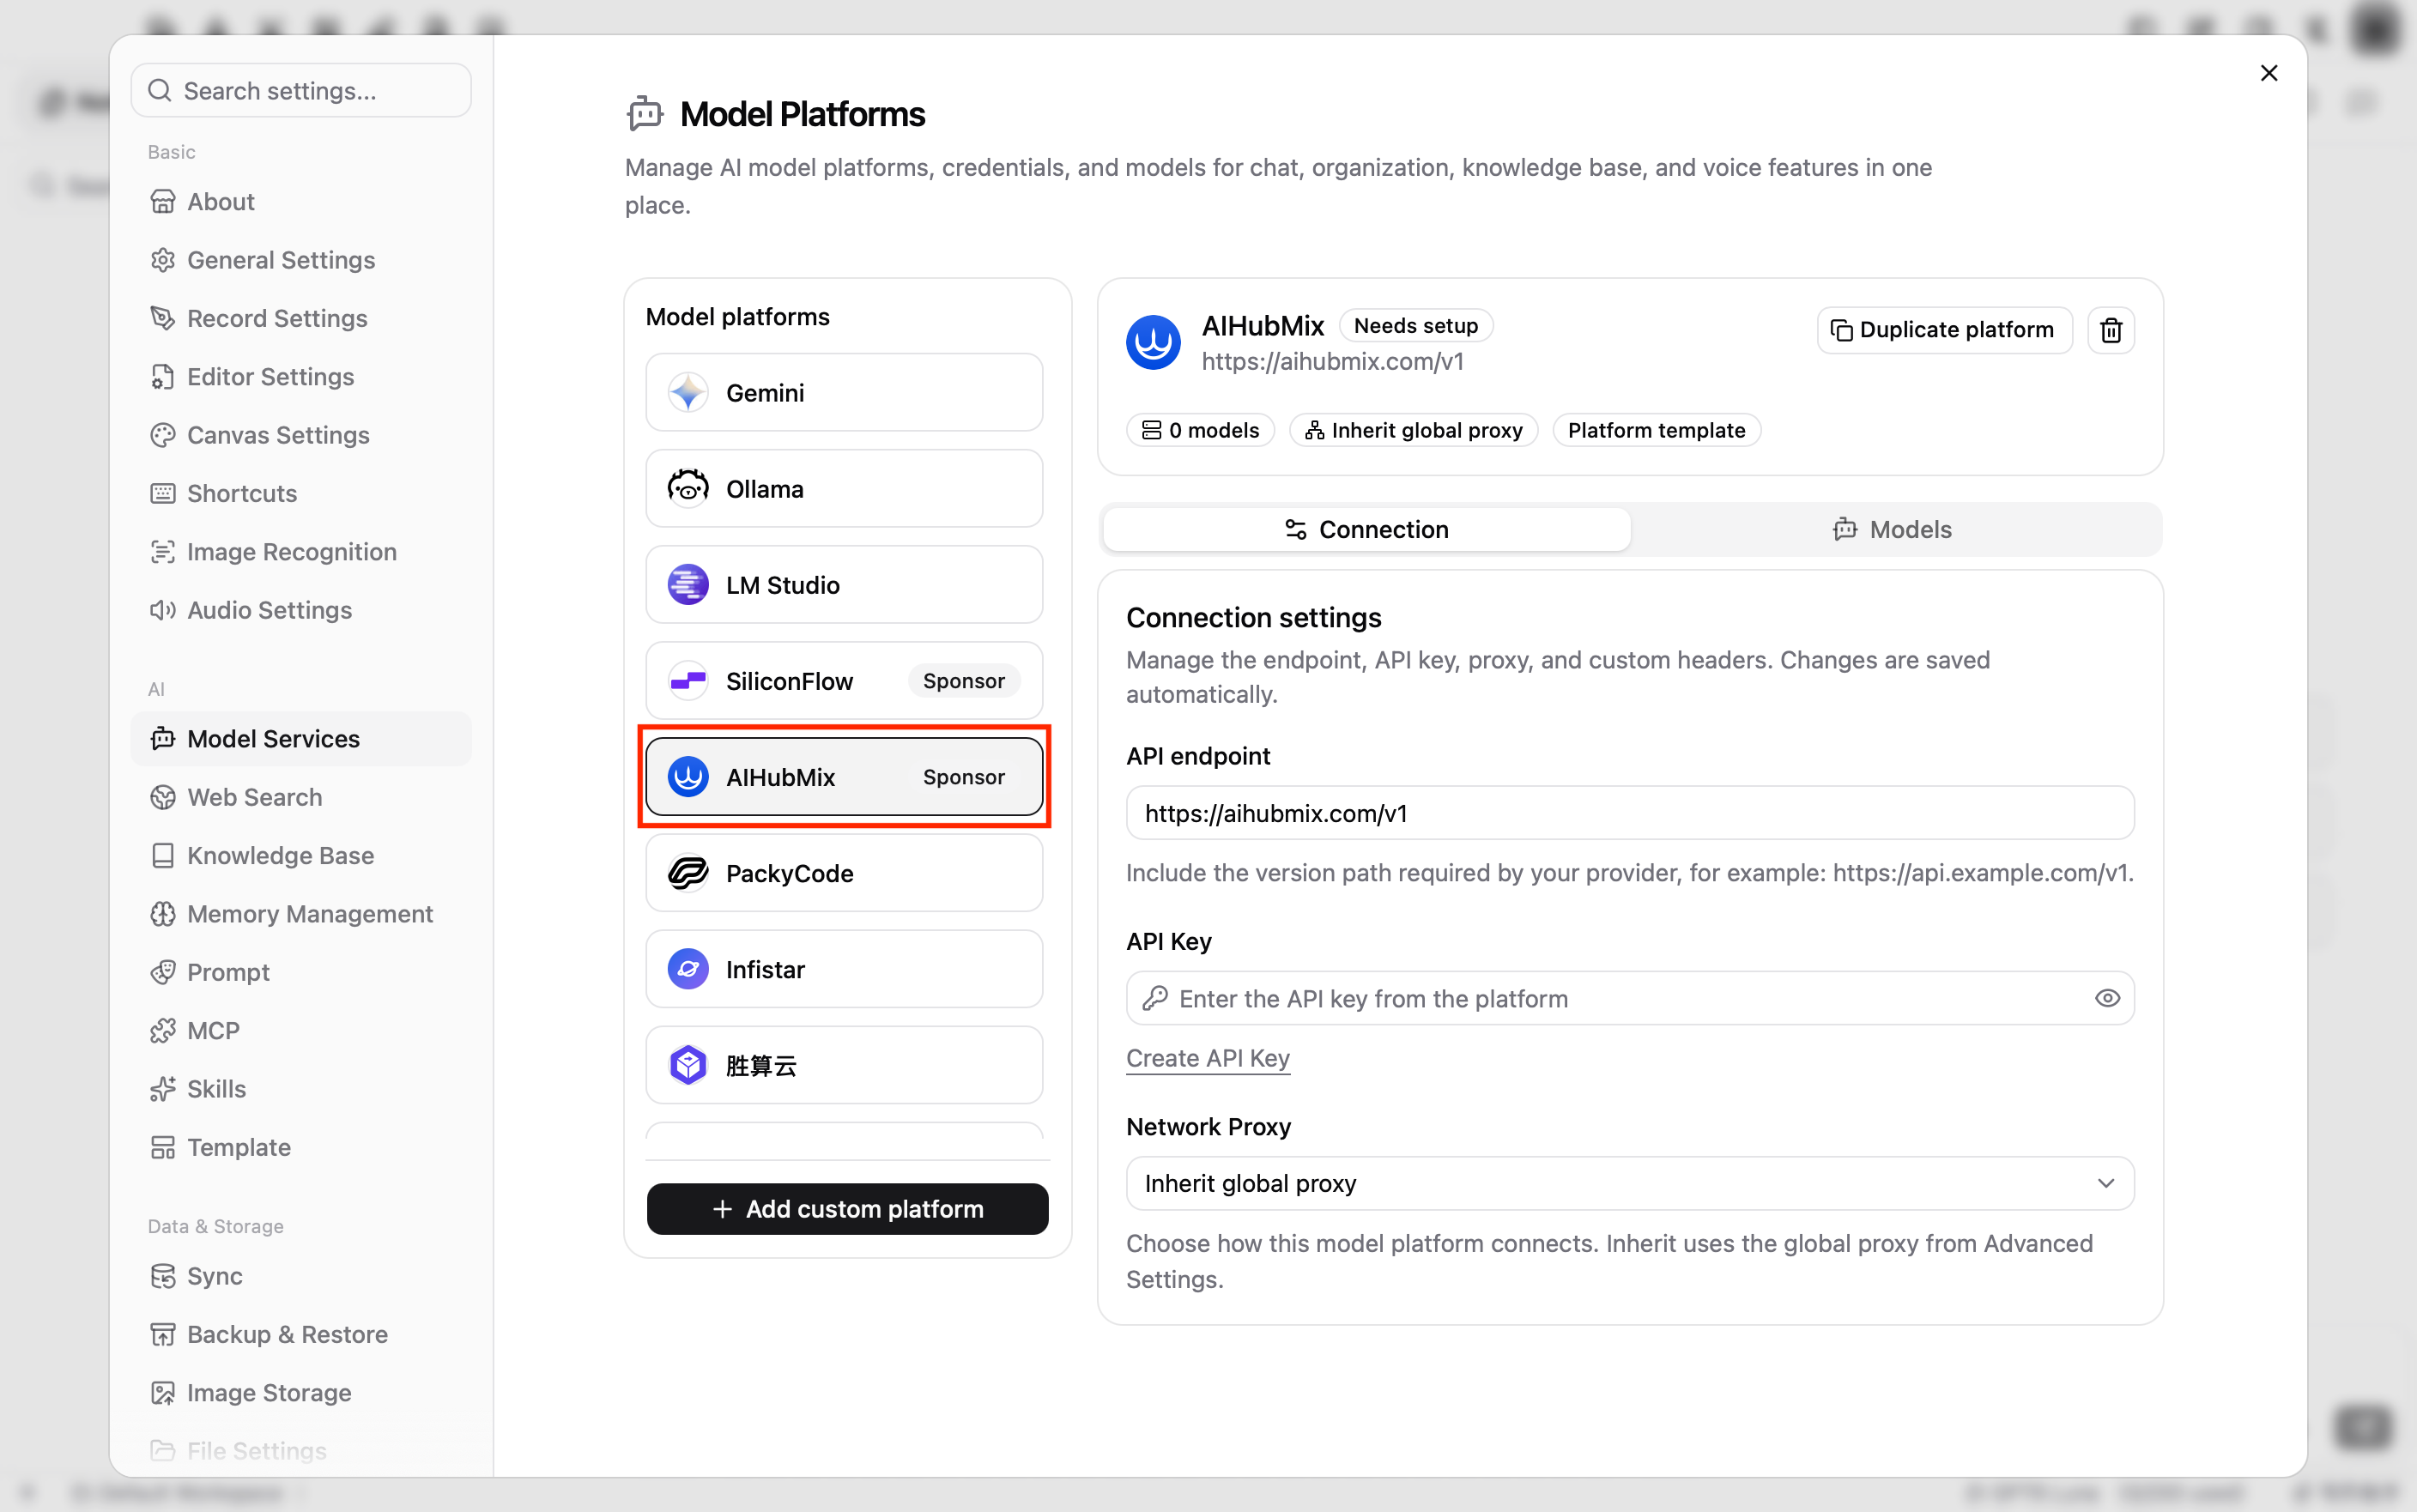Select the SiliconFlow platform

click(844, 680)
